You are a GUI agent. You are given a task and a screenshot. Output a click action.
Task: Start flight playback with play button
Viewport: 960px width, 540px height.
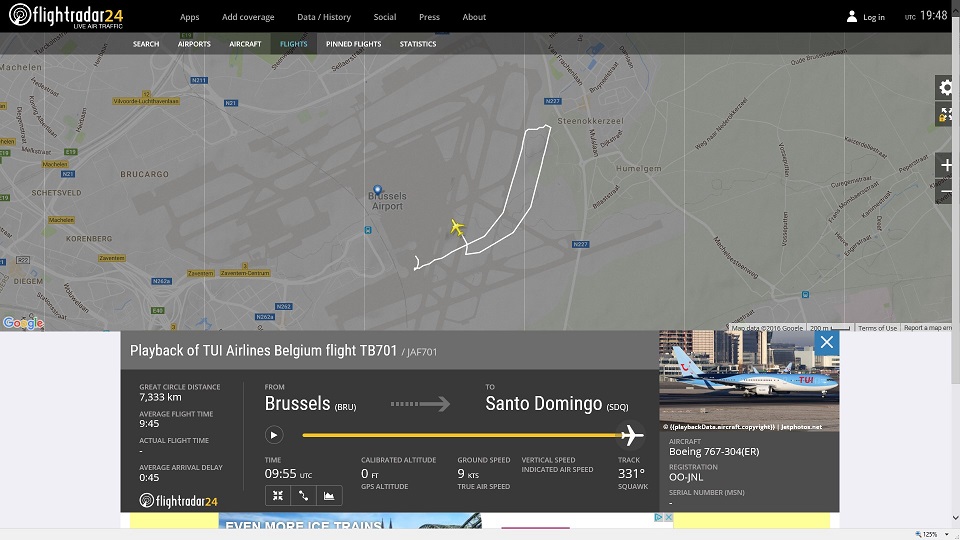(274, 435)
